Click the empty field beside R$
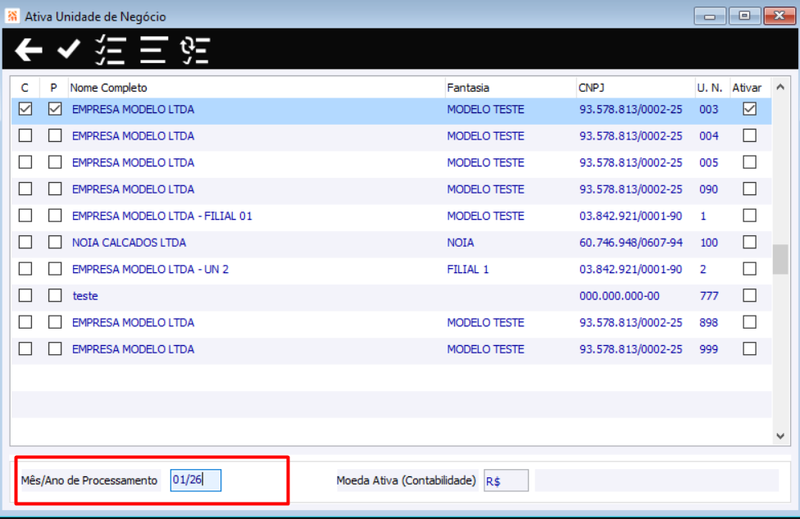The height and width of the screenshot is (519, 800). pyautogui.click(x=657, y=481)
